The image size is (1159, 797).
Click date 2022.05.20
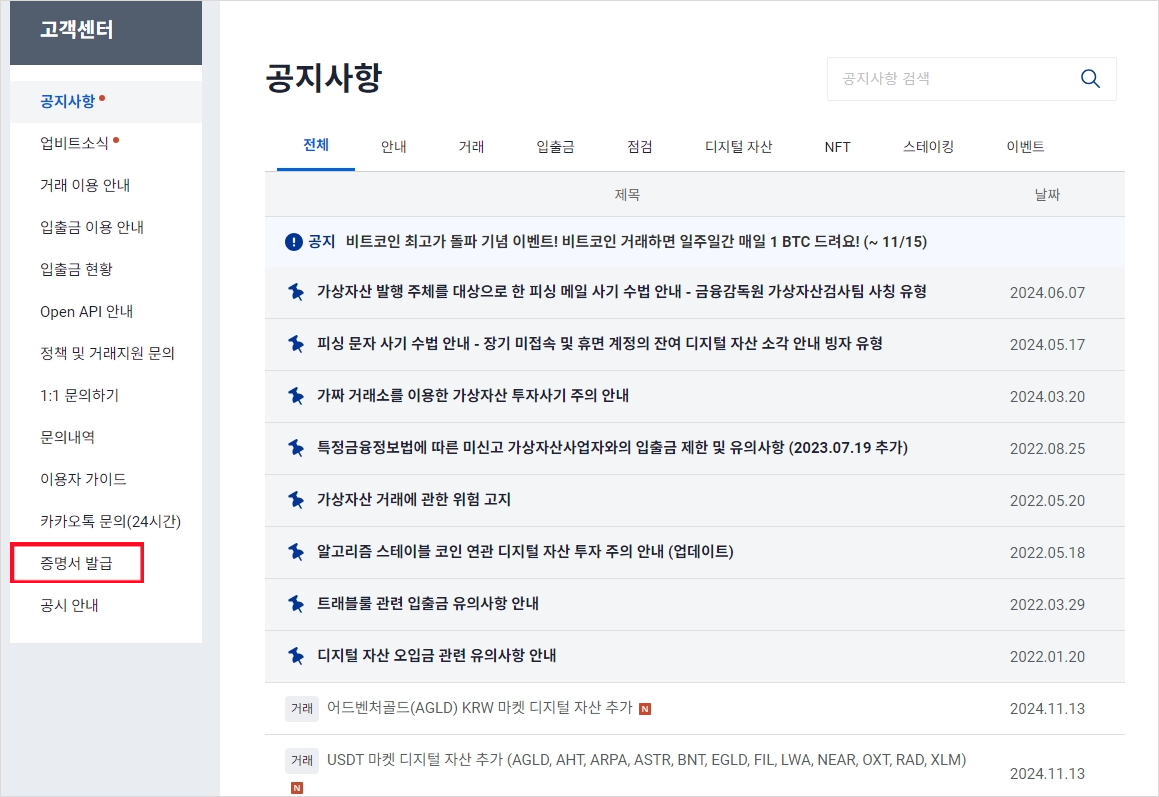click(x=1047, y=501)
